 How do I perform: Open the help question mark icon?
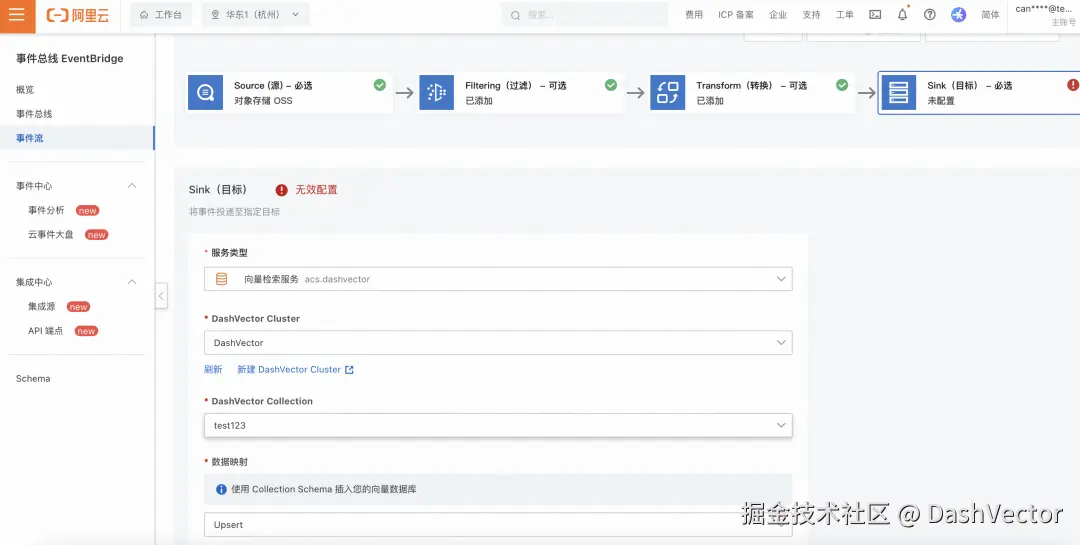[x=930, y=14]
